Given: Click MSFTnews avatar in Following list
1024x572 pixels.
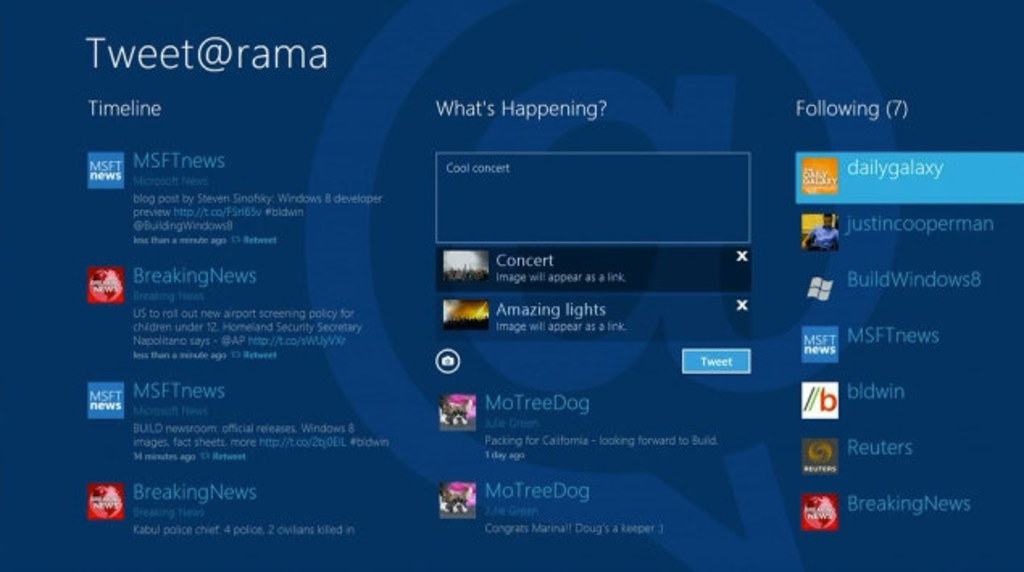Looking at the screenshot, I should [820, 344].
